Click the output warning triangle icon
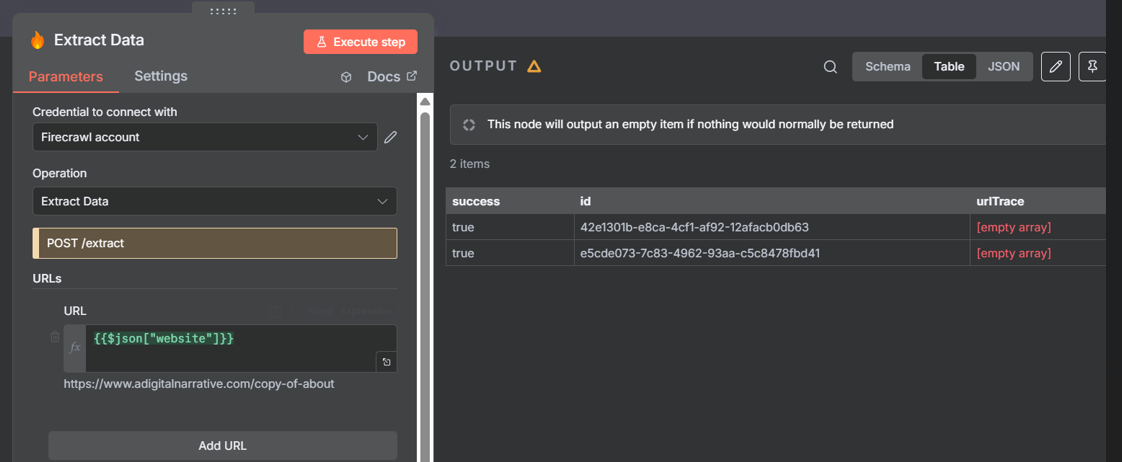This screenshot has height=462, width=1122. pos(534,66)
